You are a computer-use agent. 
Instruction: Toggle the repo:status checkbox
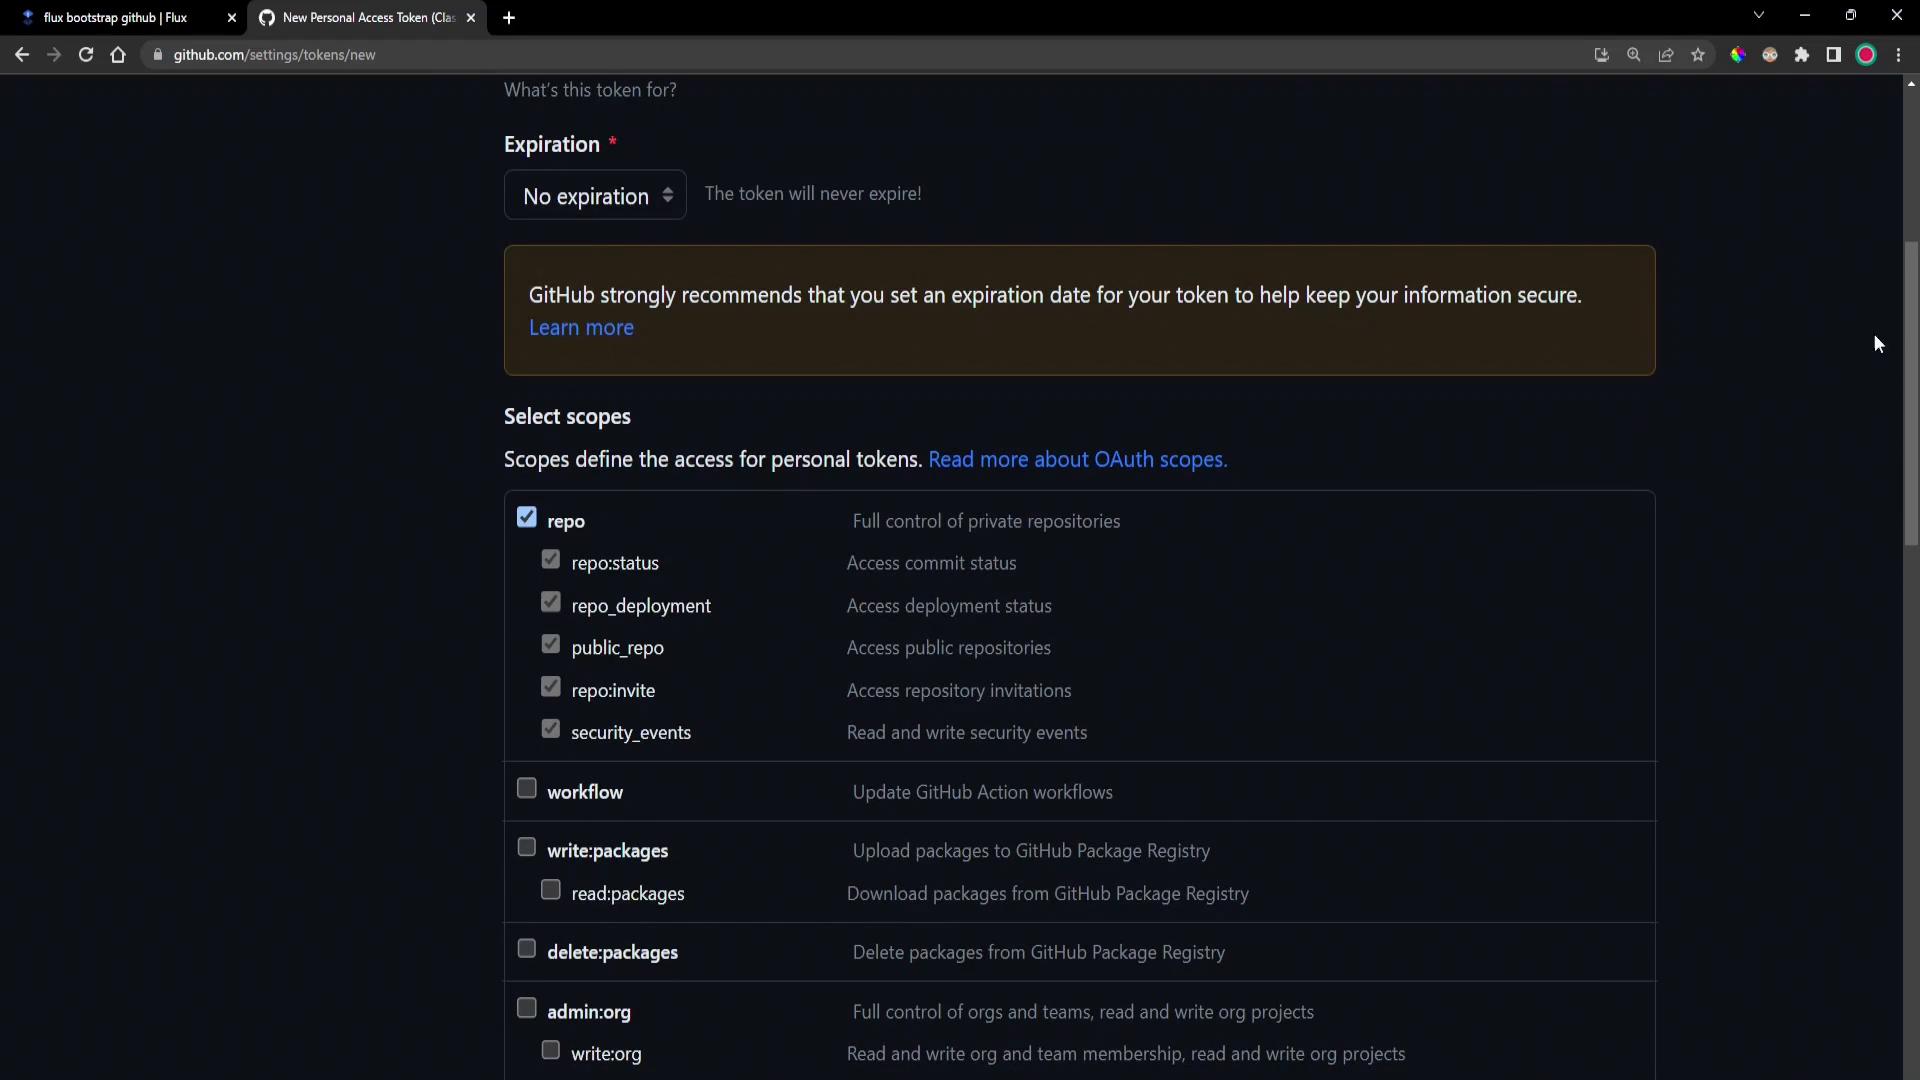click(551, 559)
